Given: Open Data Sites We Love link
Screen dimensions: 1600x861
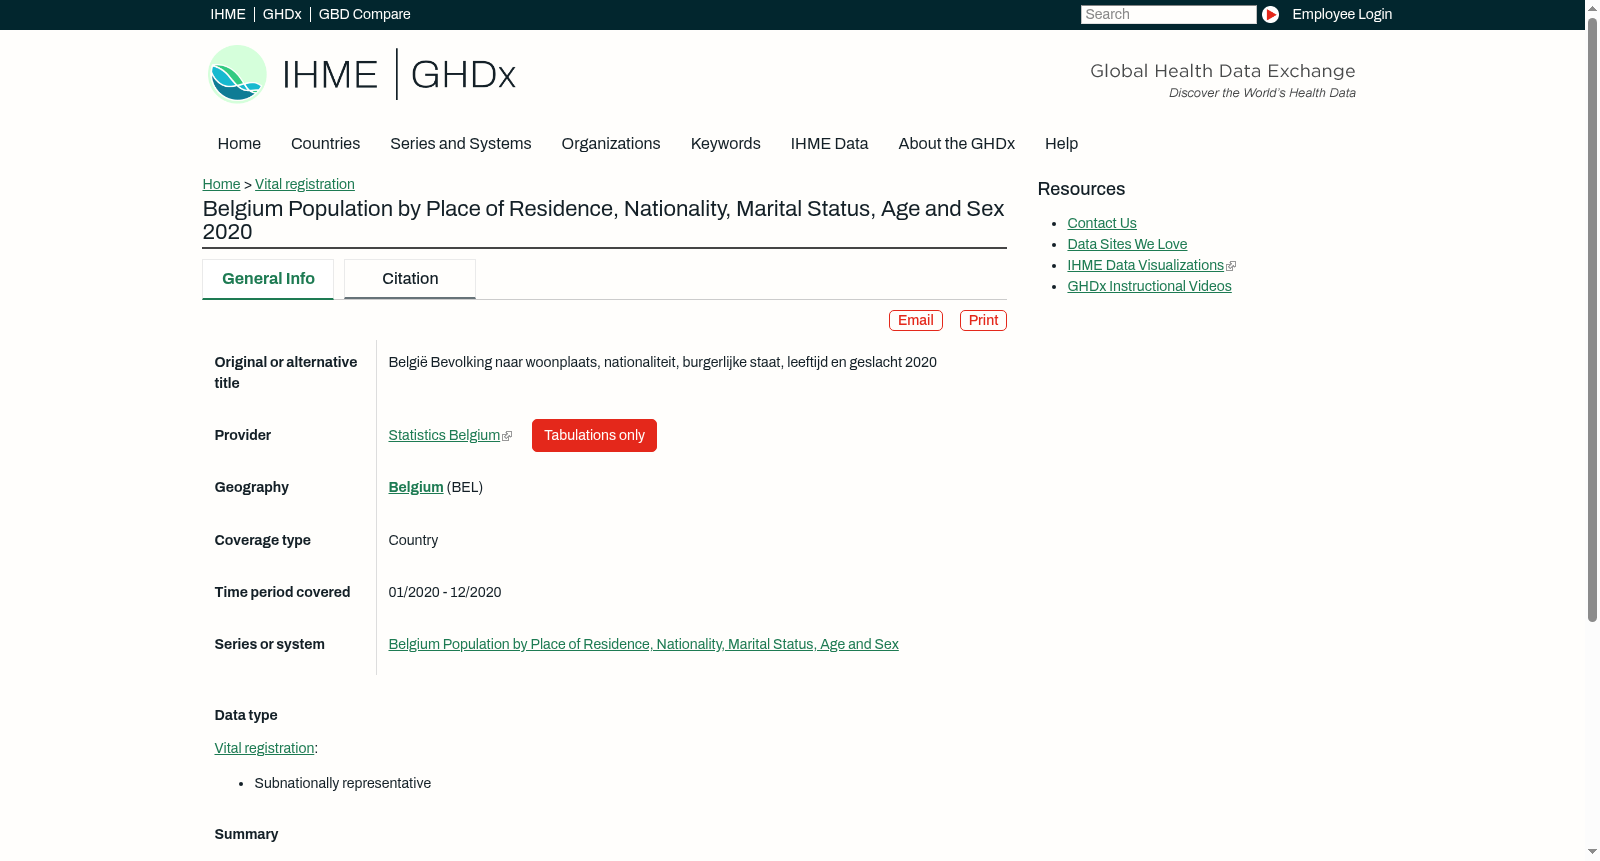Looking at the screenshot, I should coord(1127,244).
